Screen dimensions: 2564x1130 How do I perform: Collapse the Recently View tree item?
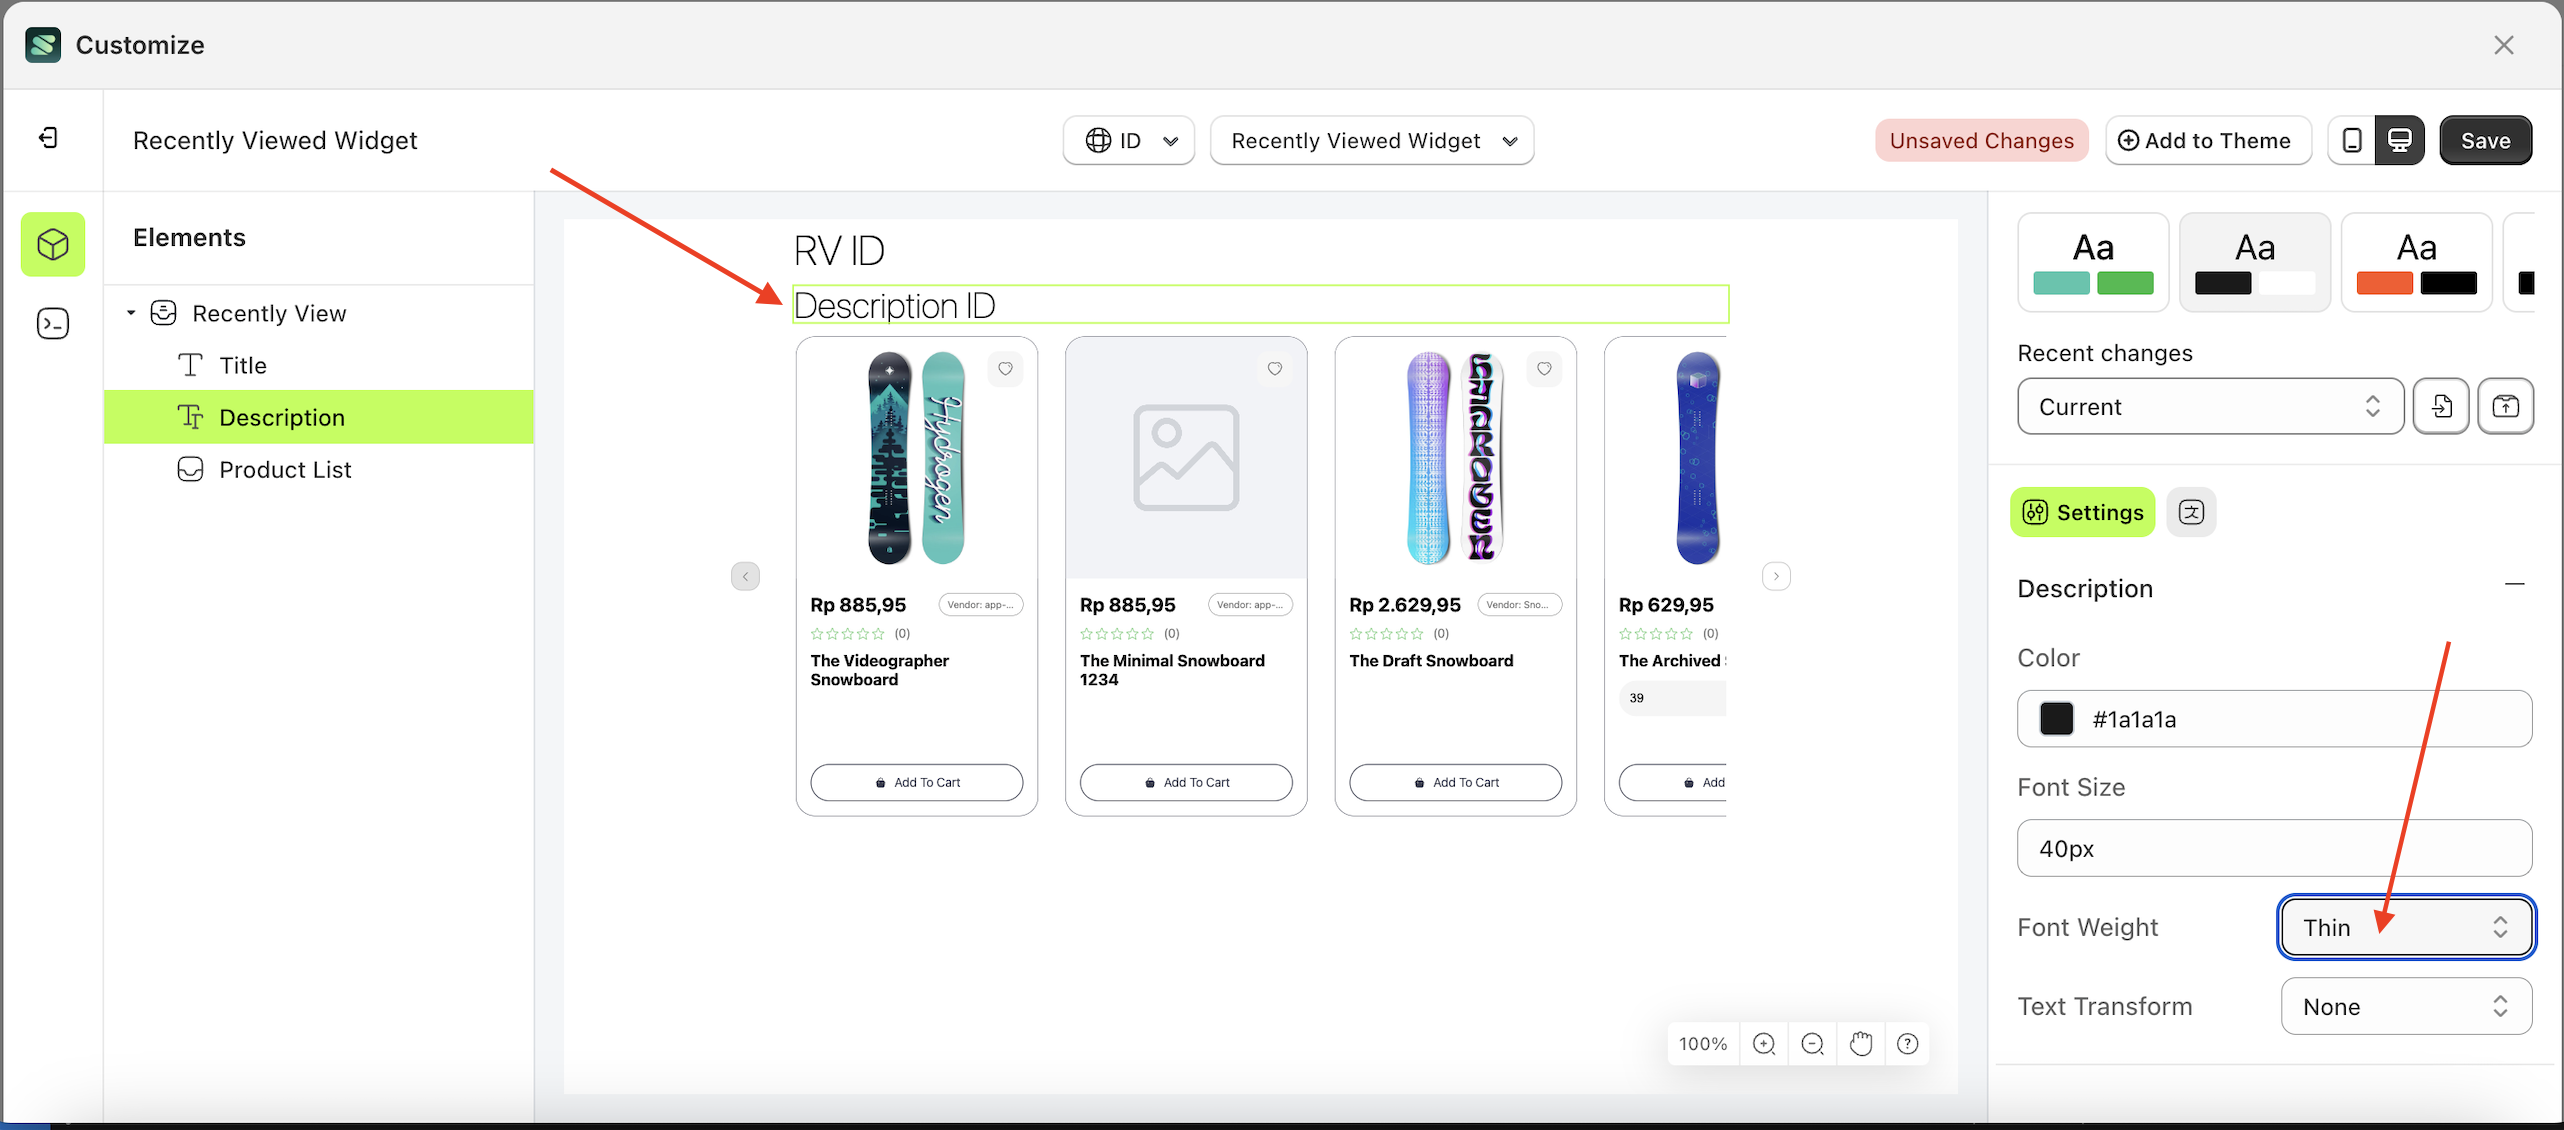(131, 312)
